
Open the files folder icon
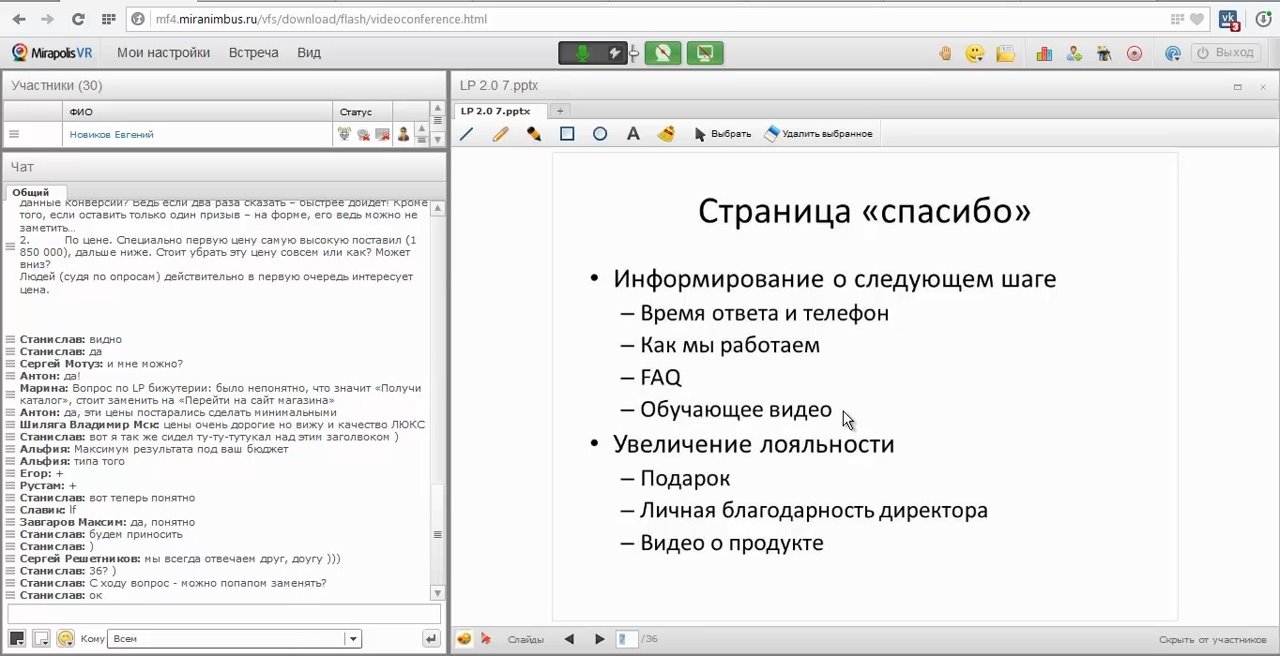click(x=1005, y=53)
